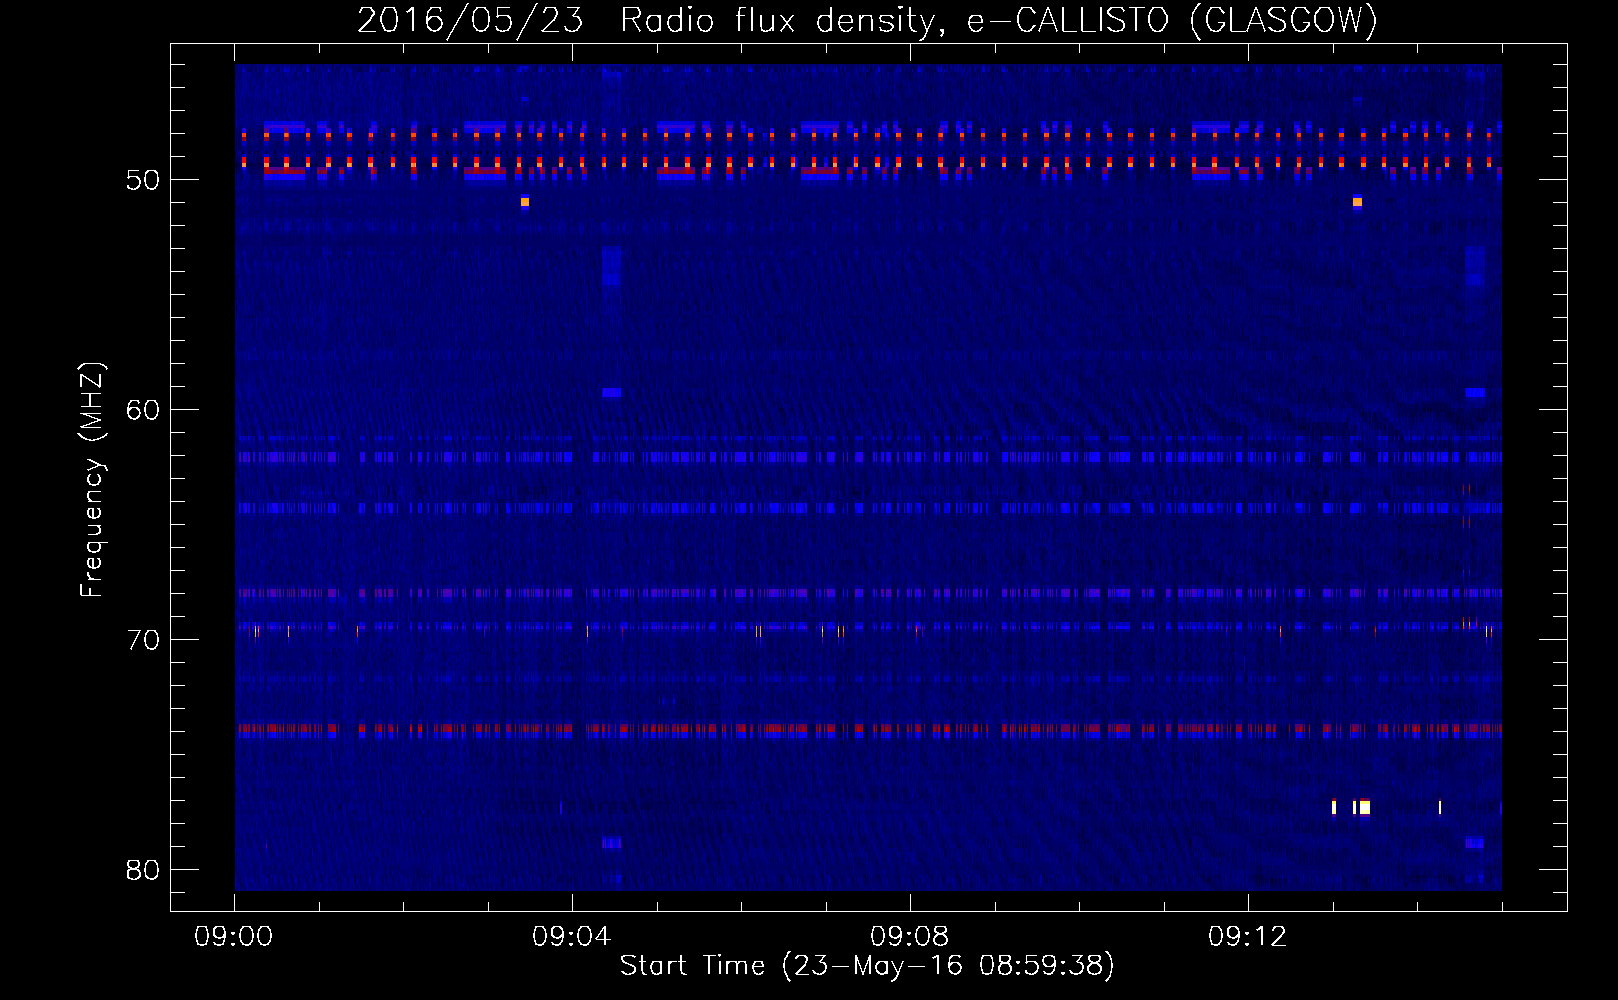Click the orange spot near 51 MHz before 09:04
The width and height of the screenshot is (1618, 1000).
click(525, 202)
